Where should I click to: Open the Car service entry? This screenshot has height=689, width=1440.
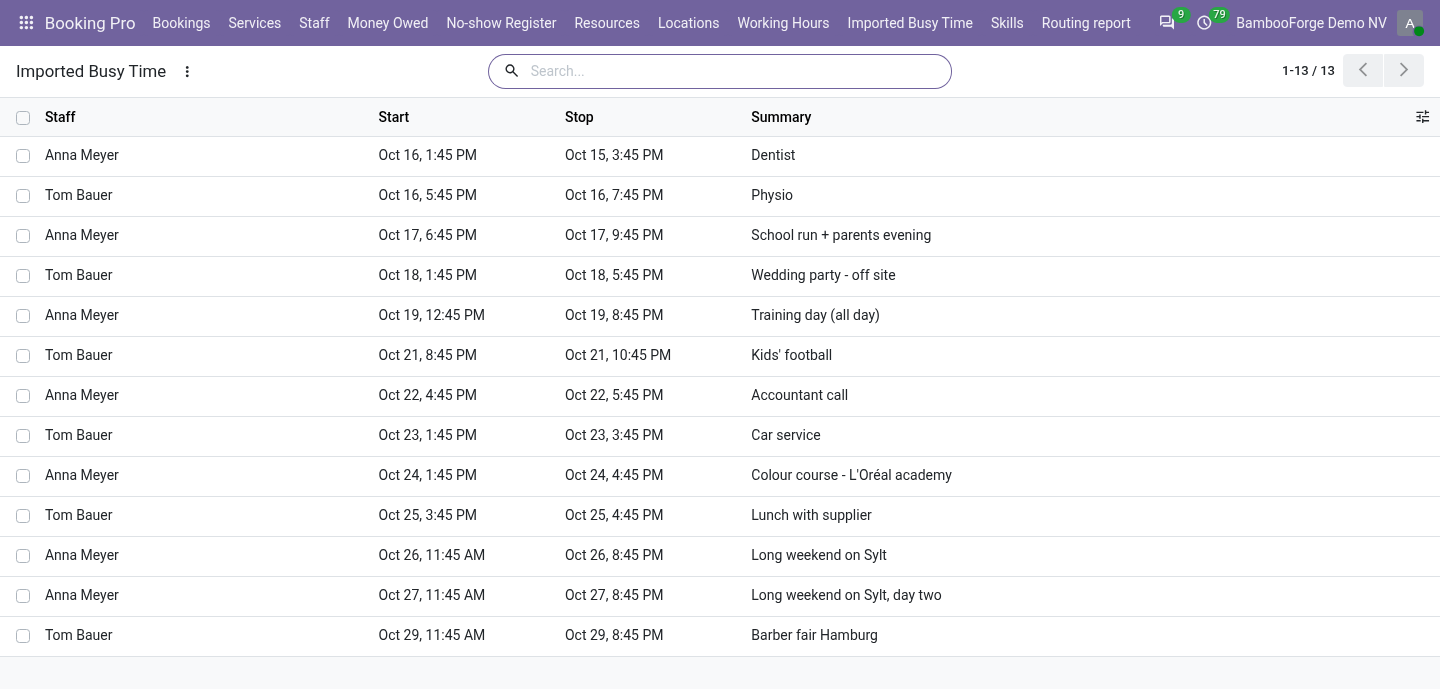click(x=785, y=435)
